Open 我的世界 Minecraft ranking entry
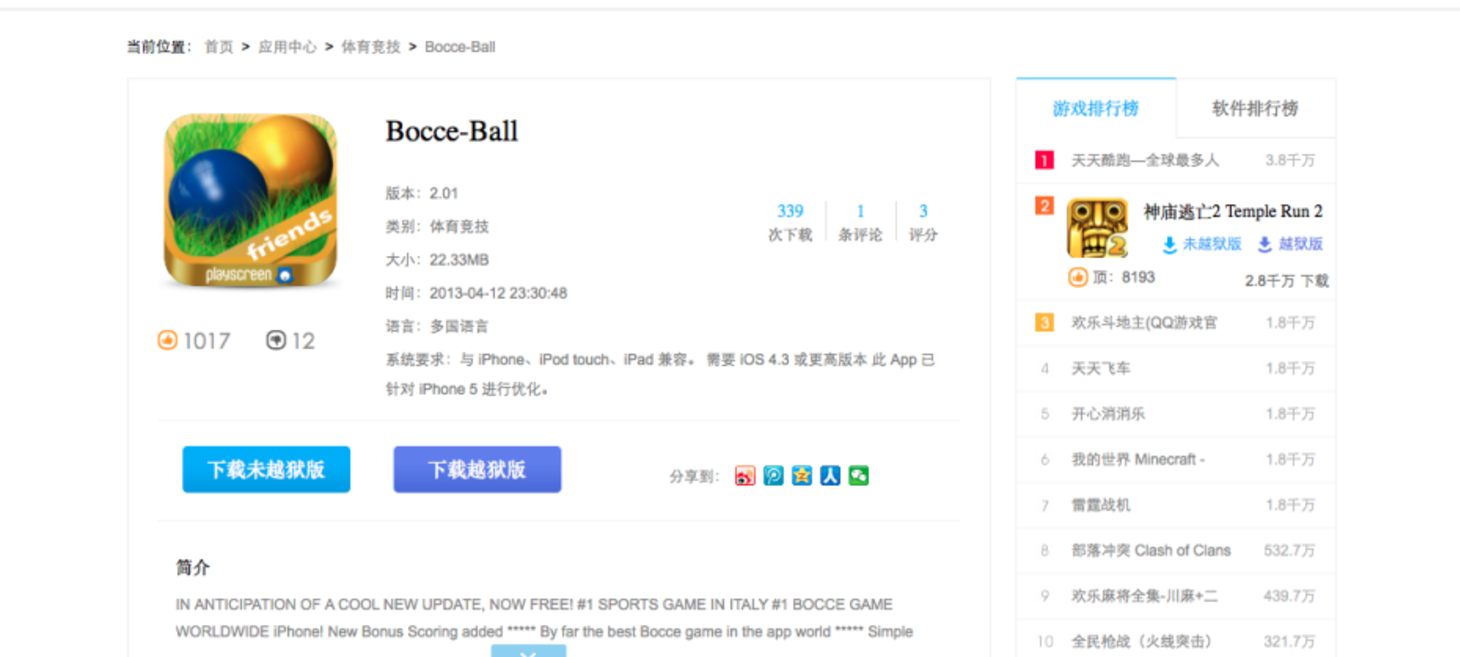Viewport: 1460px width, 657px height. tap(1138, 460)
